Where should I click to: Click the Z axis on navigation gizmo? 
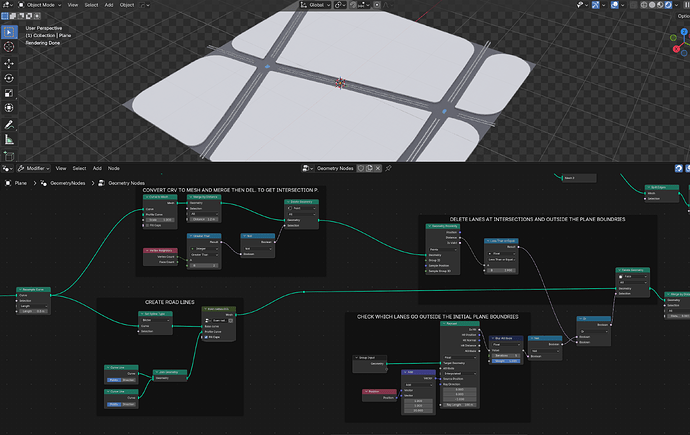point(684,32)
